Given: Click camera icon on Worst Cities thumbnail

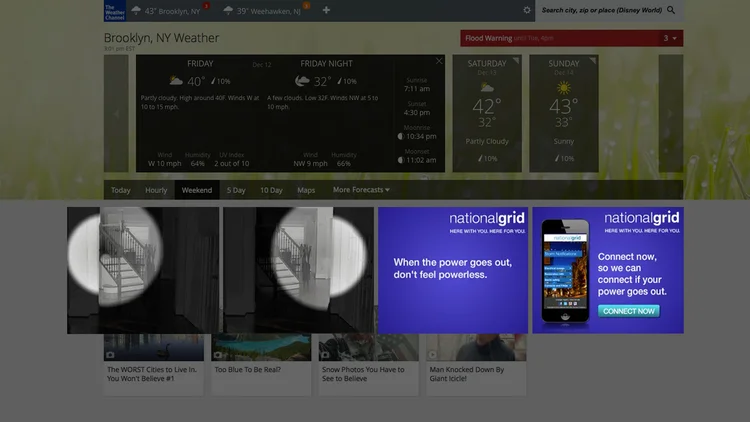Looking at the screenshot, I should coord(110,355).
